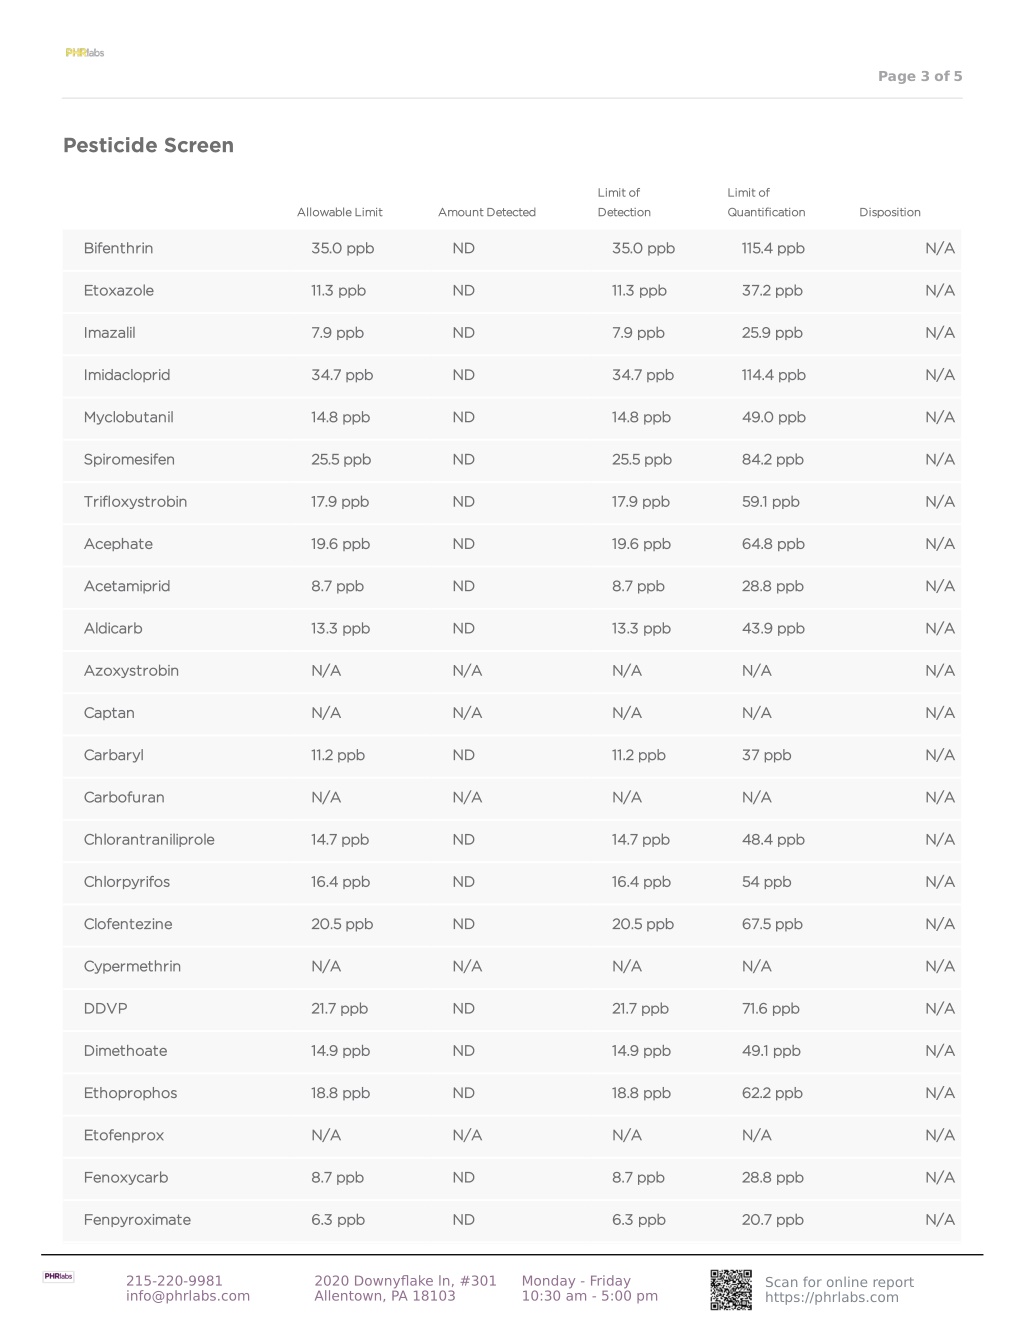Select the Azoxystrobin row label
Viewport: 1024px width, 1326px height.
(x=131, y=671)
